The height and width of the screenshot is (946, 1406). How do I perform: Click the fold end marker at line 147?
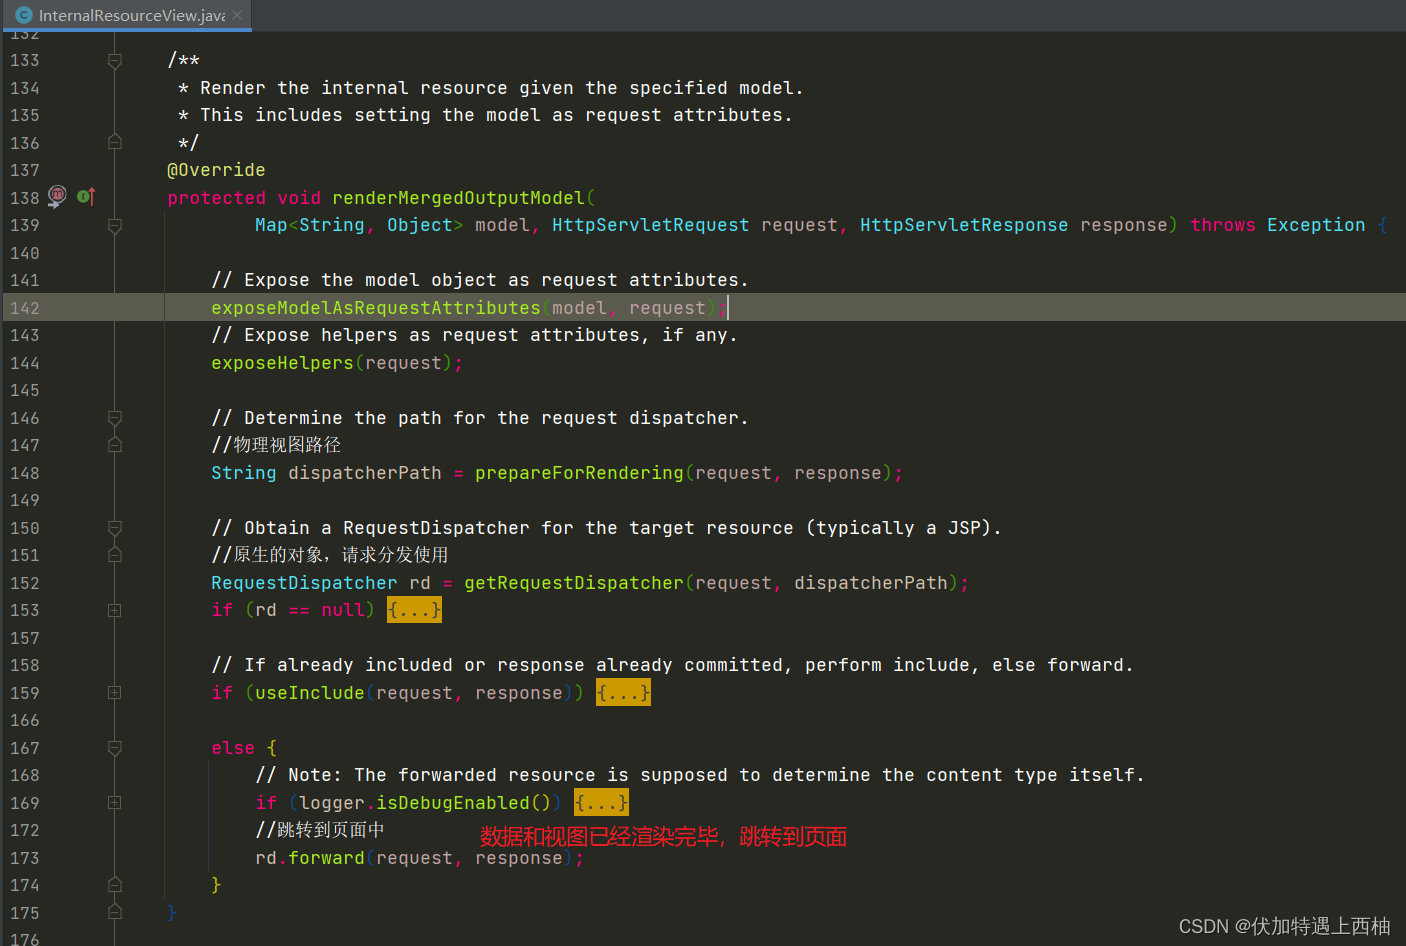click(x=115, y=445)
